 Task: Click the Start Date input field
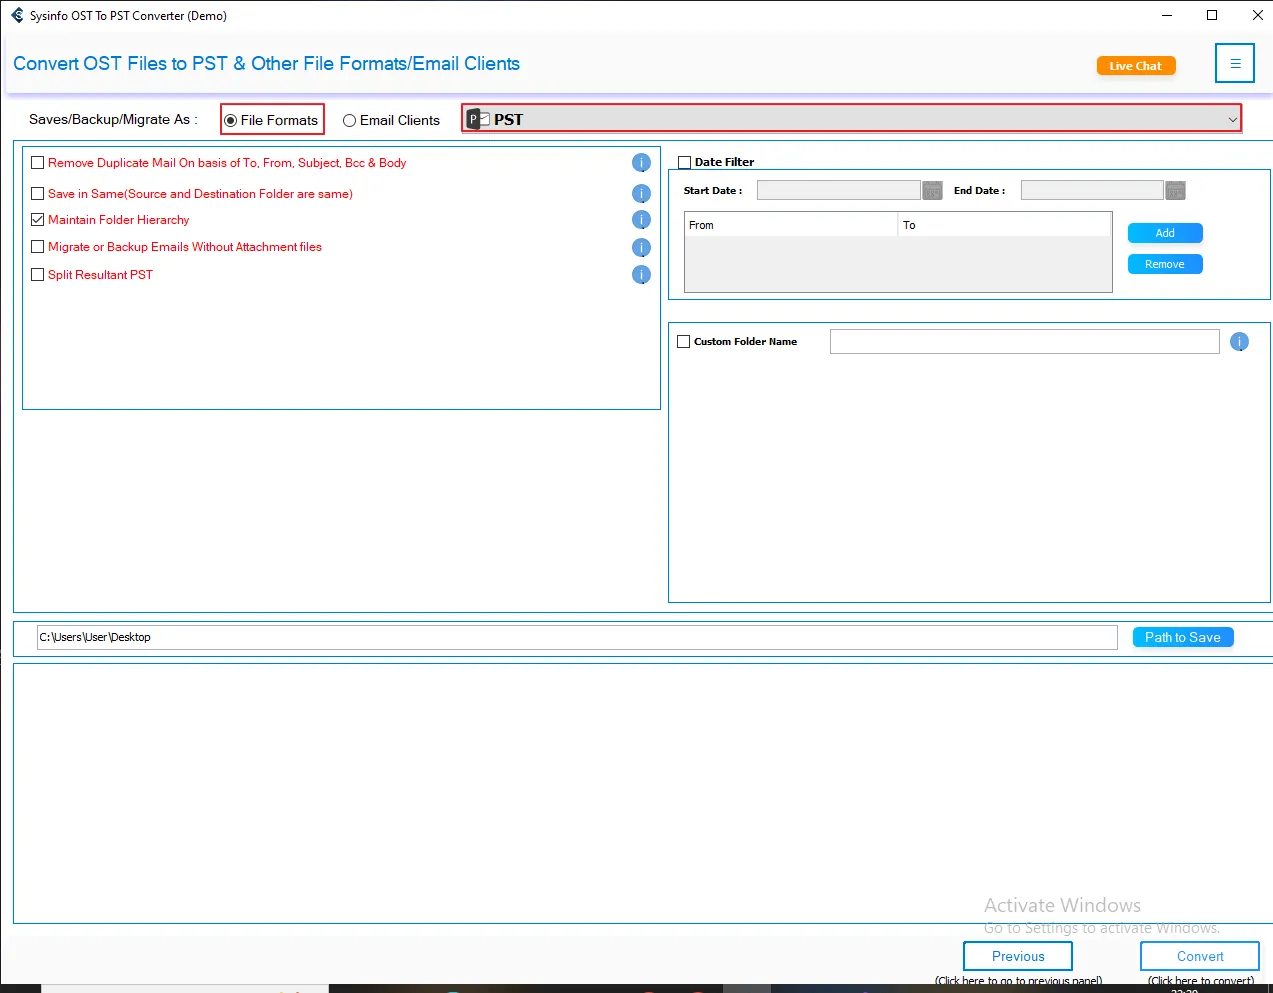pyautogui.click(x=838, y=190)
